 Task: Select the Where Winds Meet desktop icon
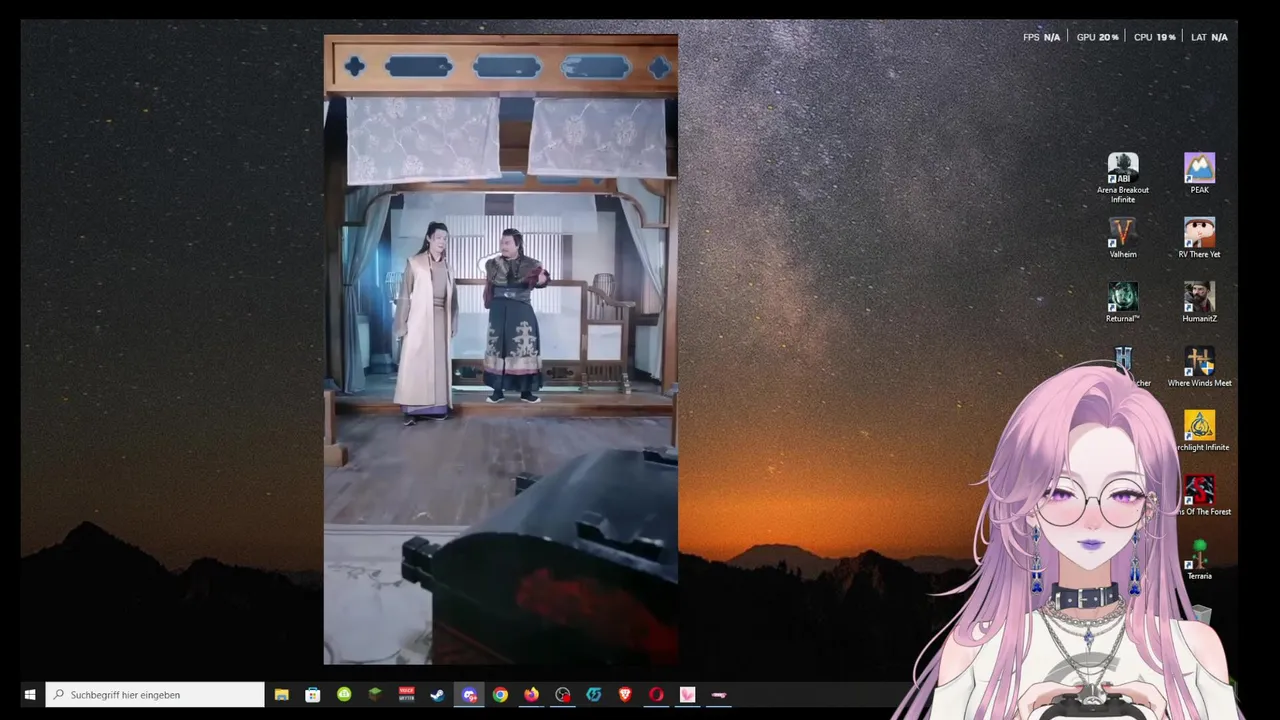[x=1199, y=367]
